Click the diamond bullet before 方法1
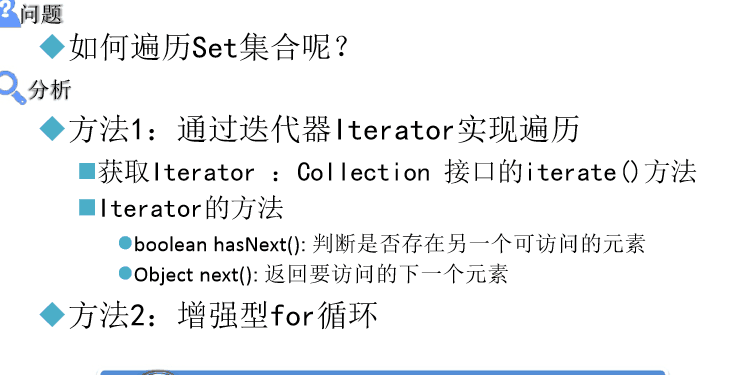The height and width of the screenshot is (375, 756). tap(52, 129)
